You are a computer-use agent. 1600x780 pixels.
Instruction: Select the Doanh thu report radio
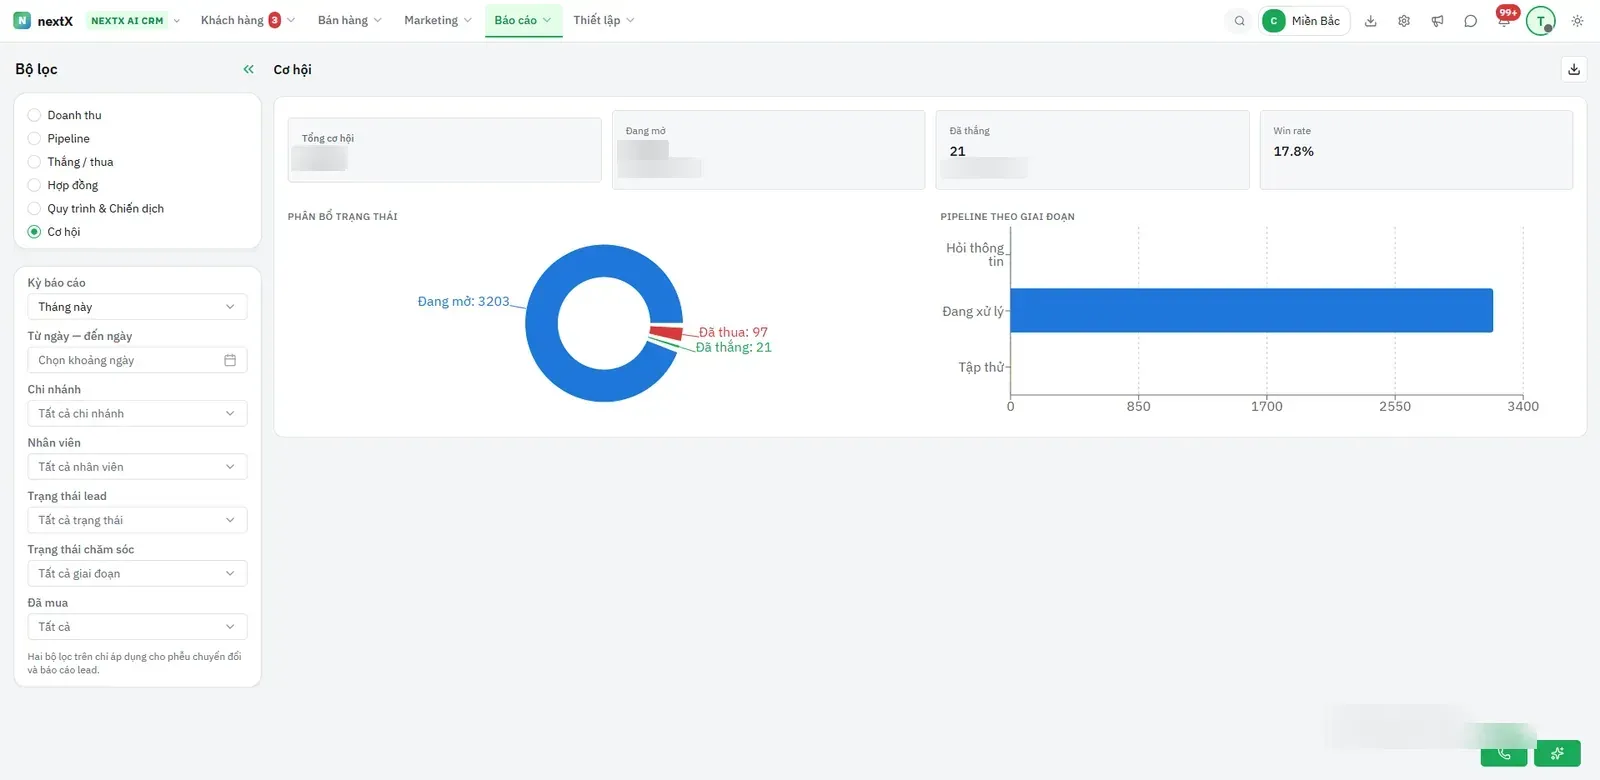point(34,115)
